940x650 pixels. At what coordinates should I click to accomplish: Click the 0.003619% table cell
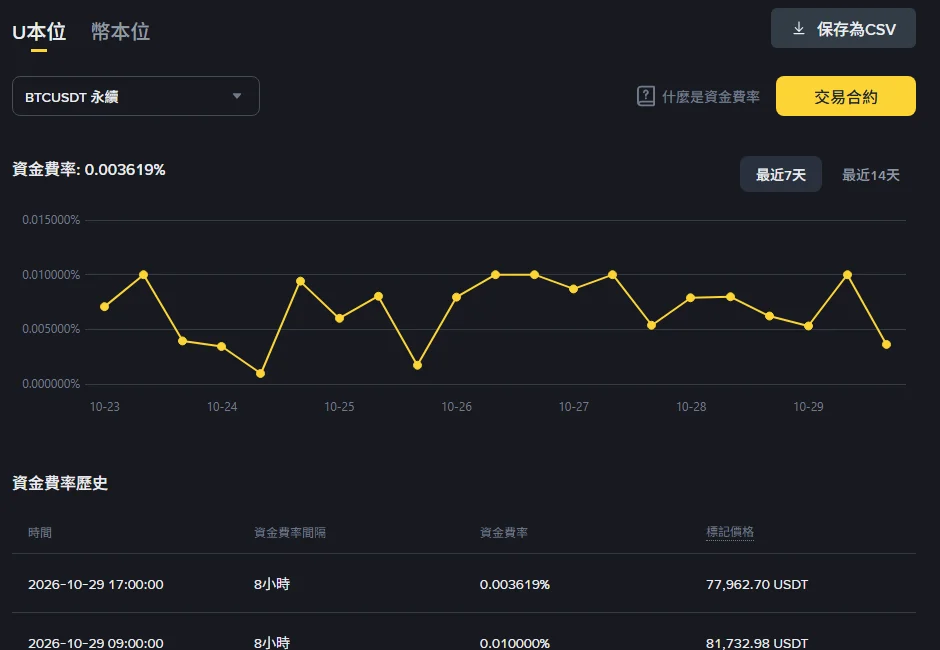(x=514, y=584)
